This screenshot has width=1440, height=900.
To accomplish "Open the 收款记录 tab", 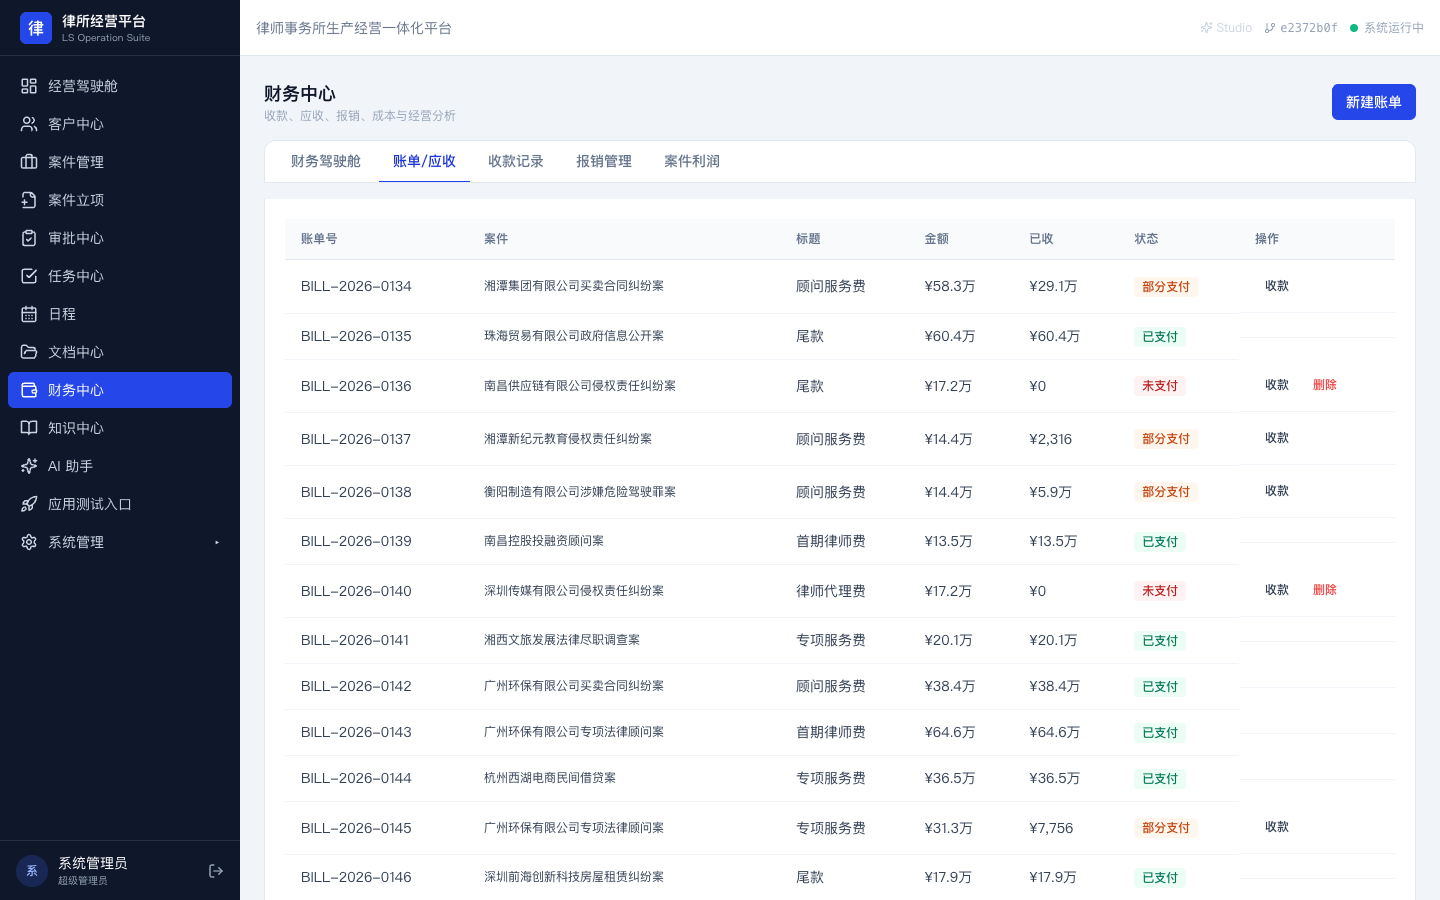I will click(x=516, y=161).
